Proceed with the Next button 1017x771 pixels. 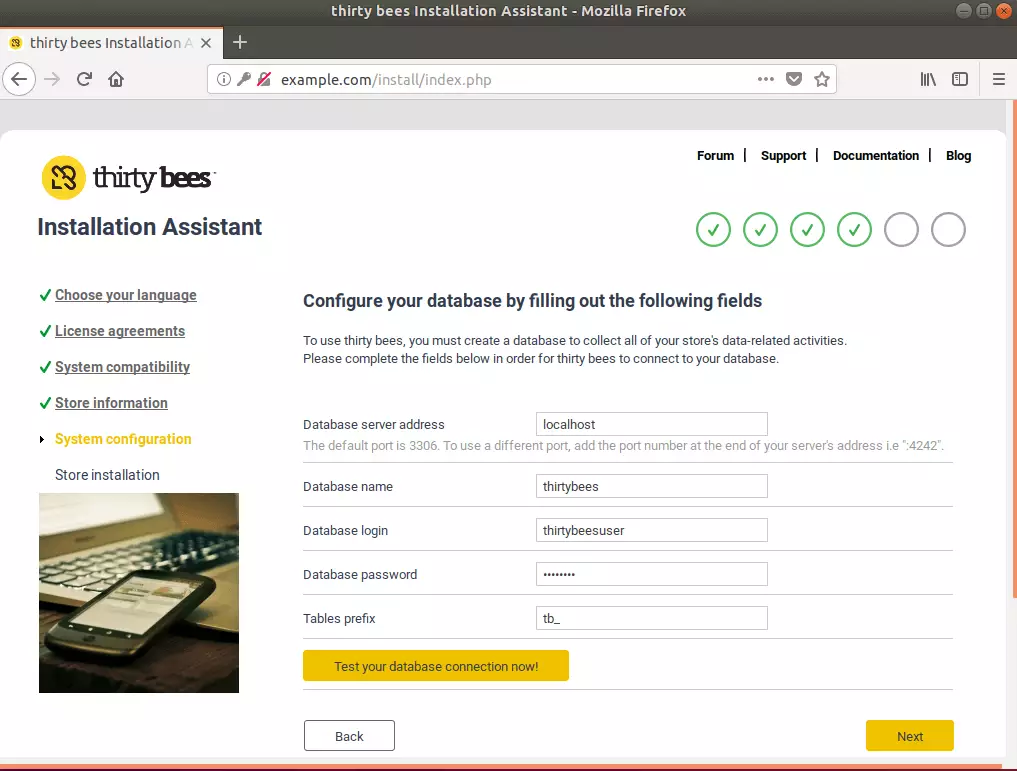coord(909,736)
